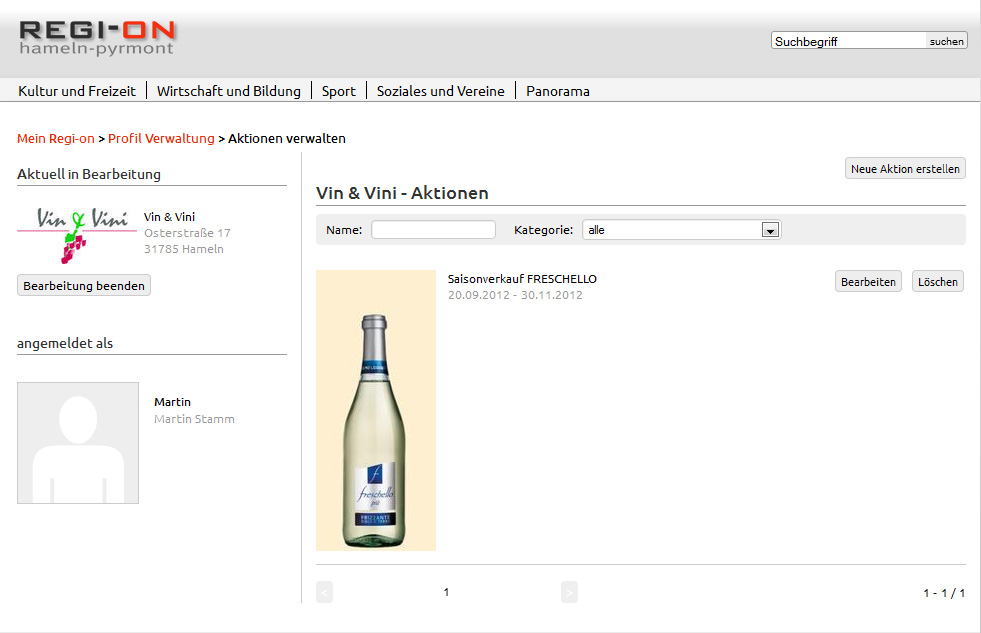The image size is (981, 633).
Task: Click the Regi-on hameln-pyrmont logo
Action: (97, 37)
